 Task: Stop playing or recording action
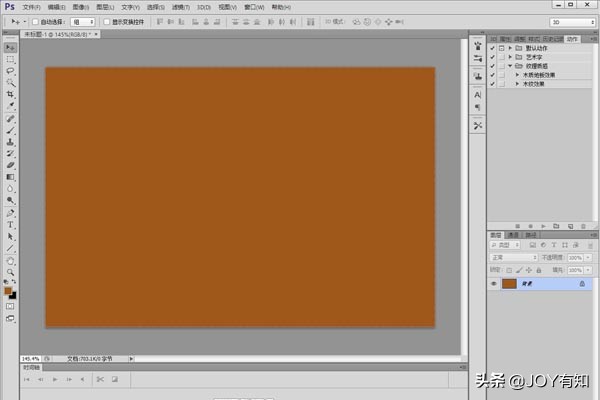point(517,227)
